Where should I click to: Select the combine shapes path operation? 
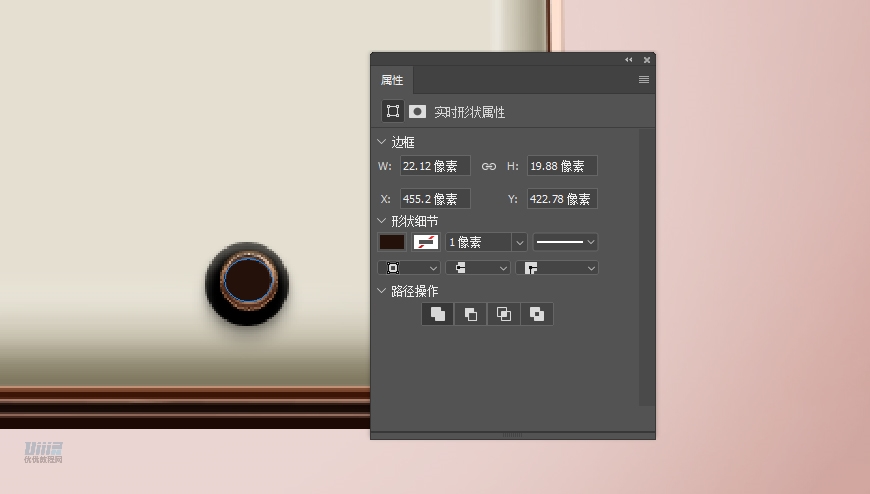438,314
